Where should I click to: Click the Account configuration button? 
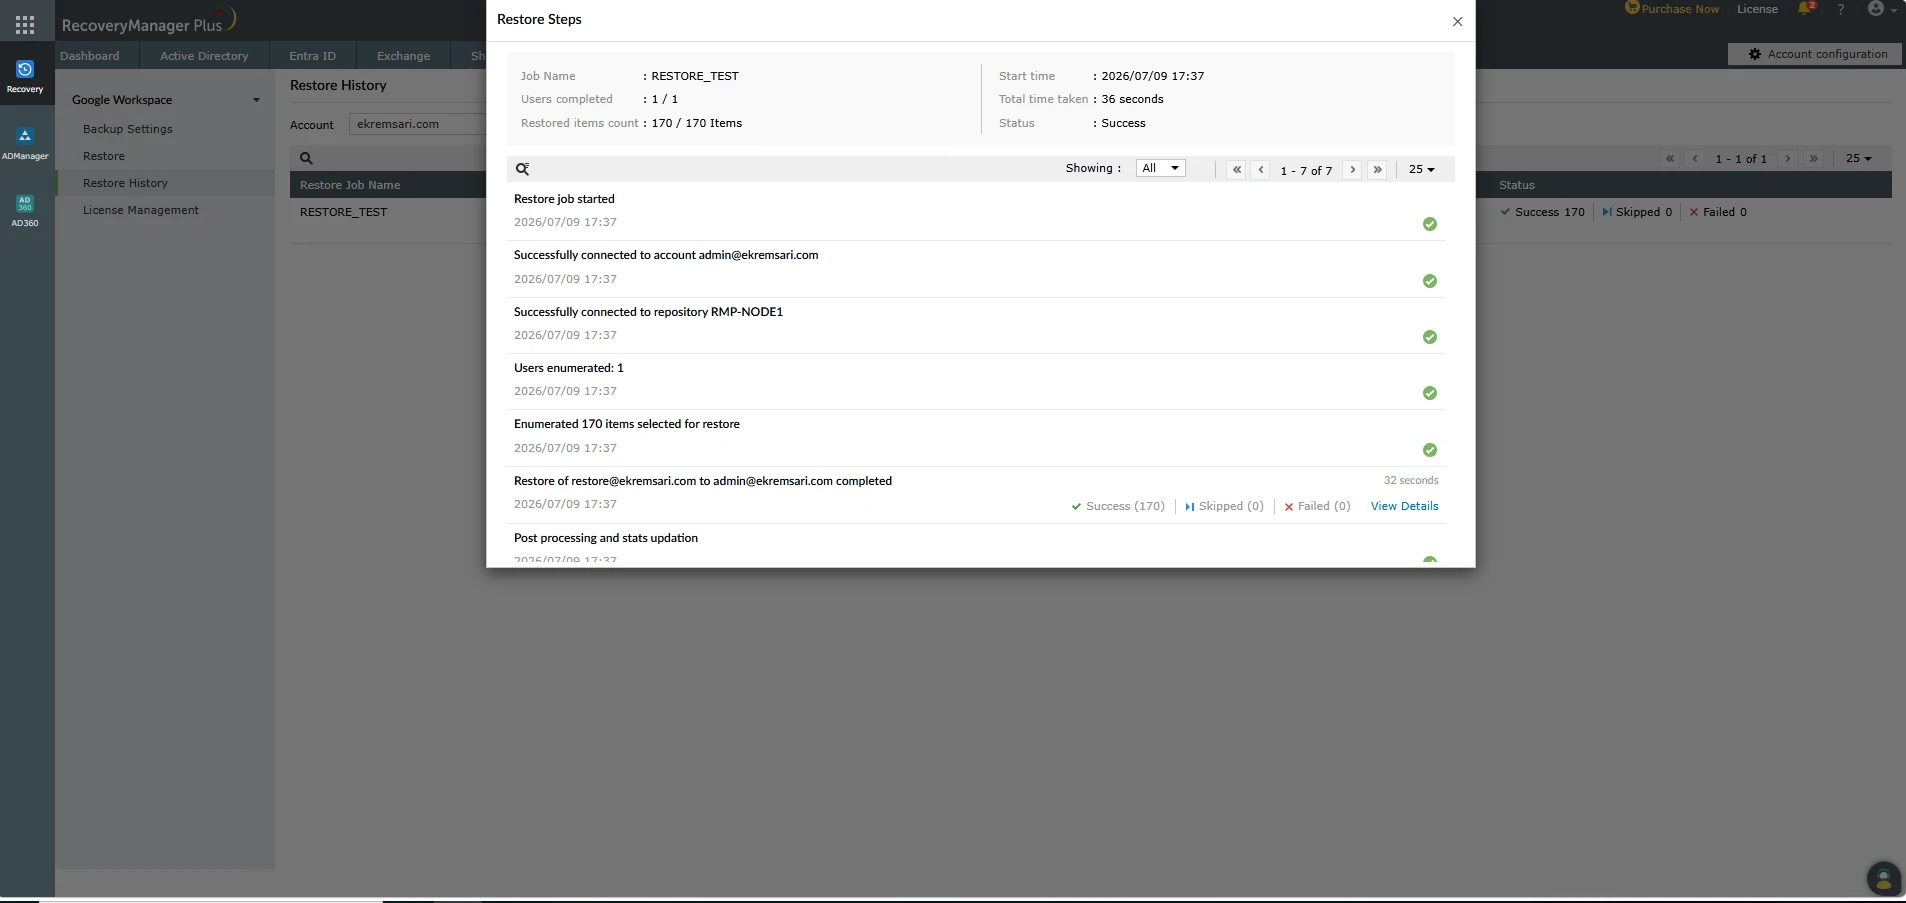tap(1817, 54)
